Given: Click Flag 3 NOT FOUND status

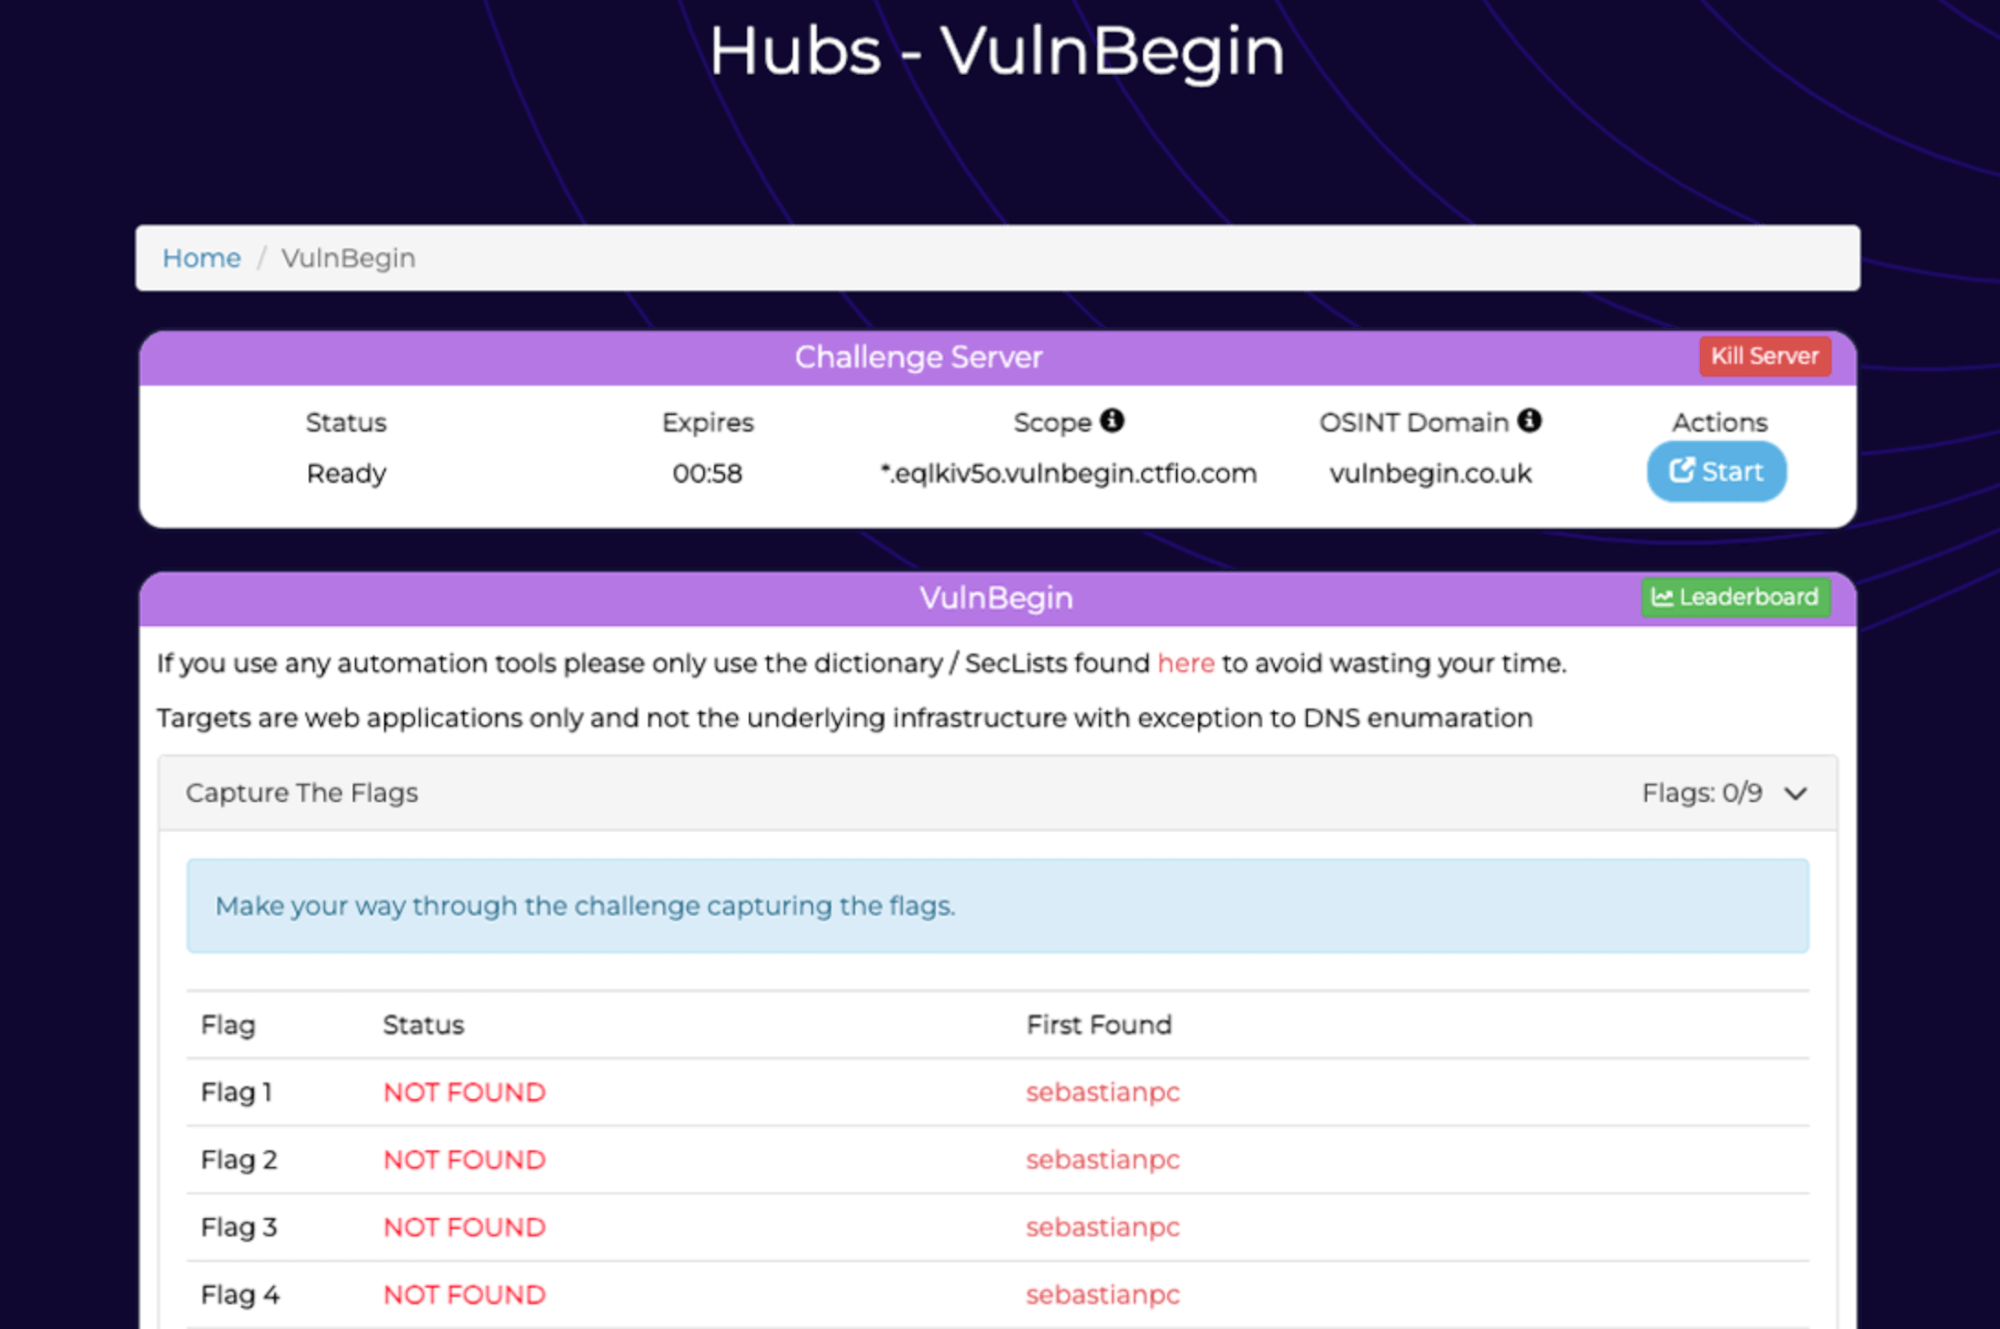Looking at the screenshot, I should coord(465,1227).
